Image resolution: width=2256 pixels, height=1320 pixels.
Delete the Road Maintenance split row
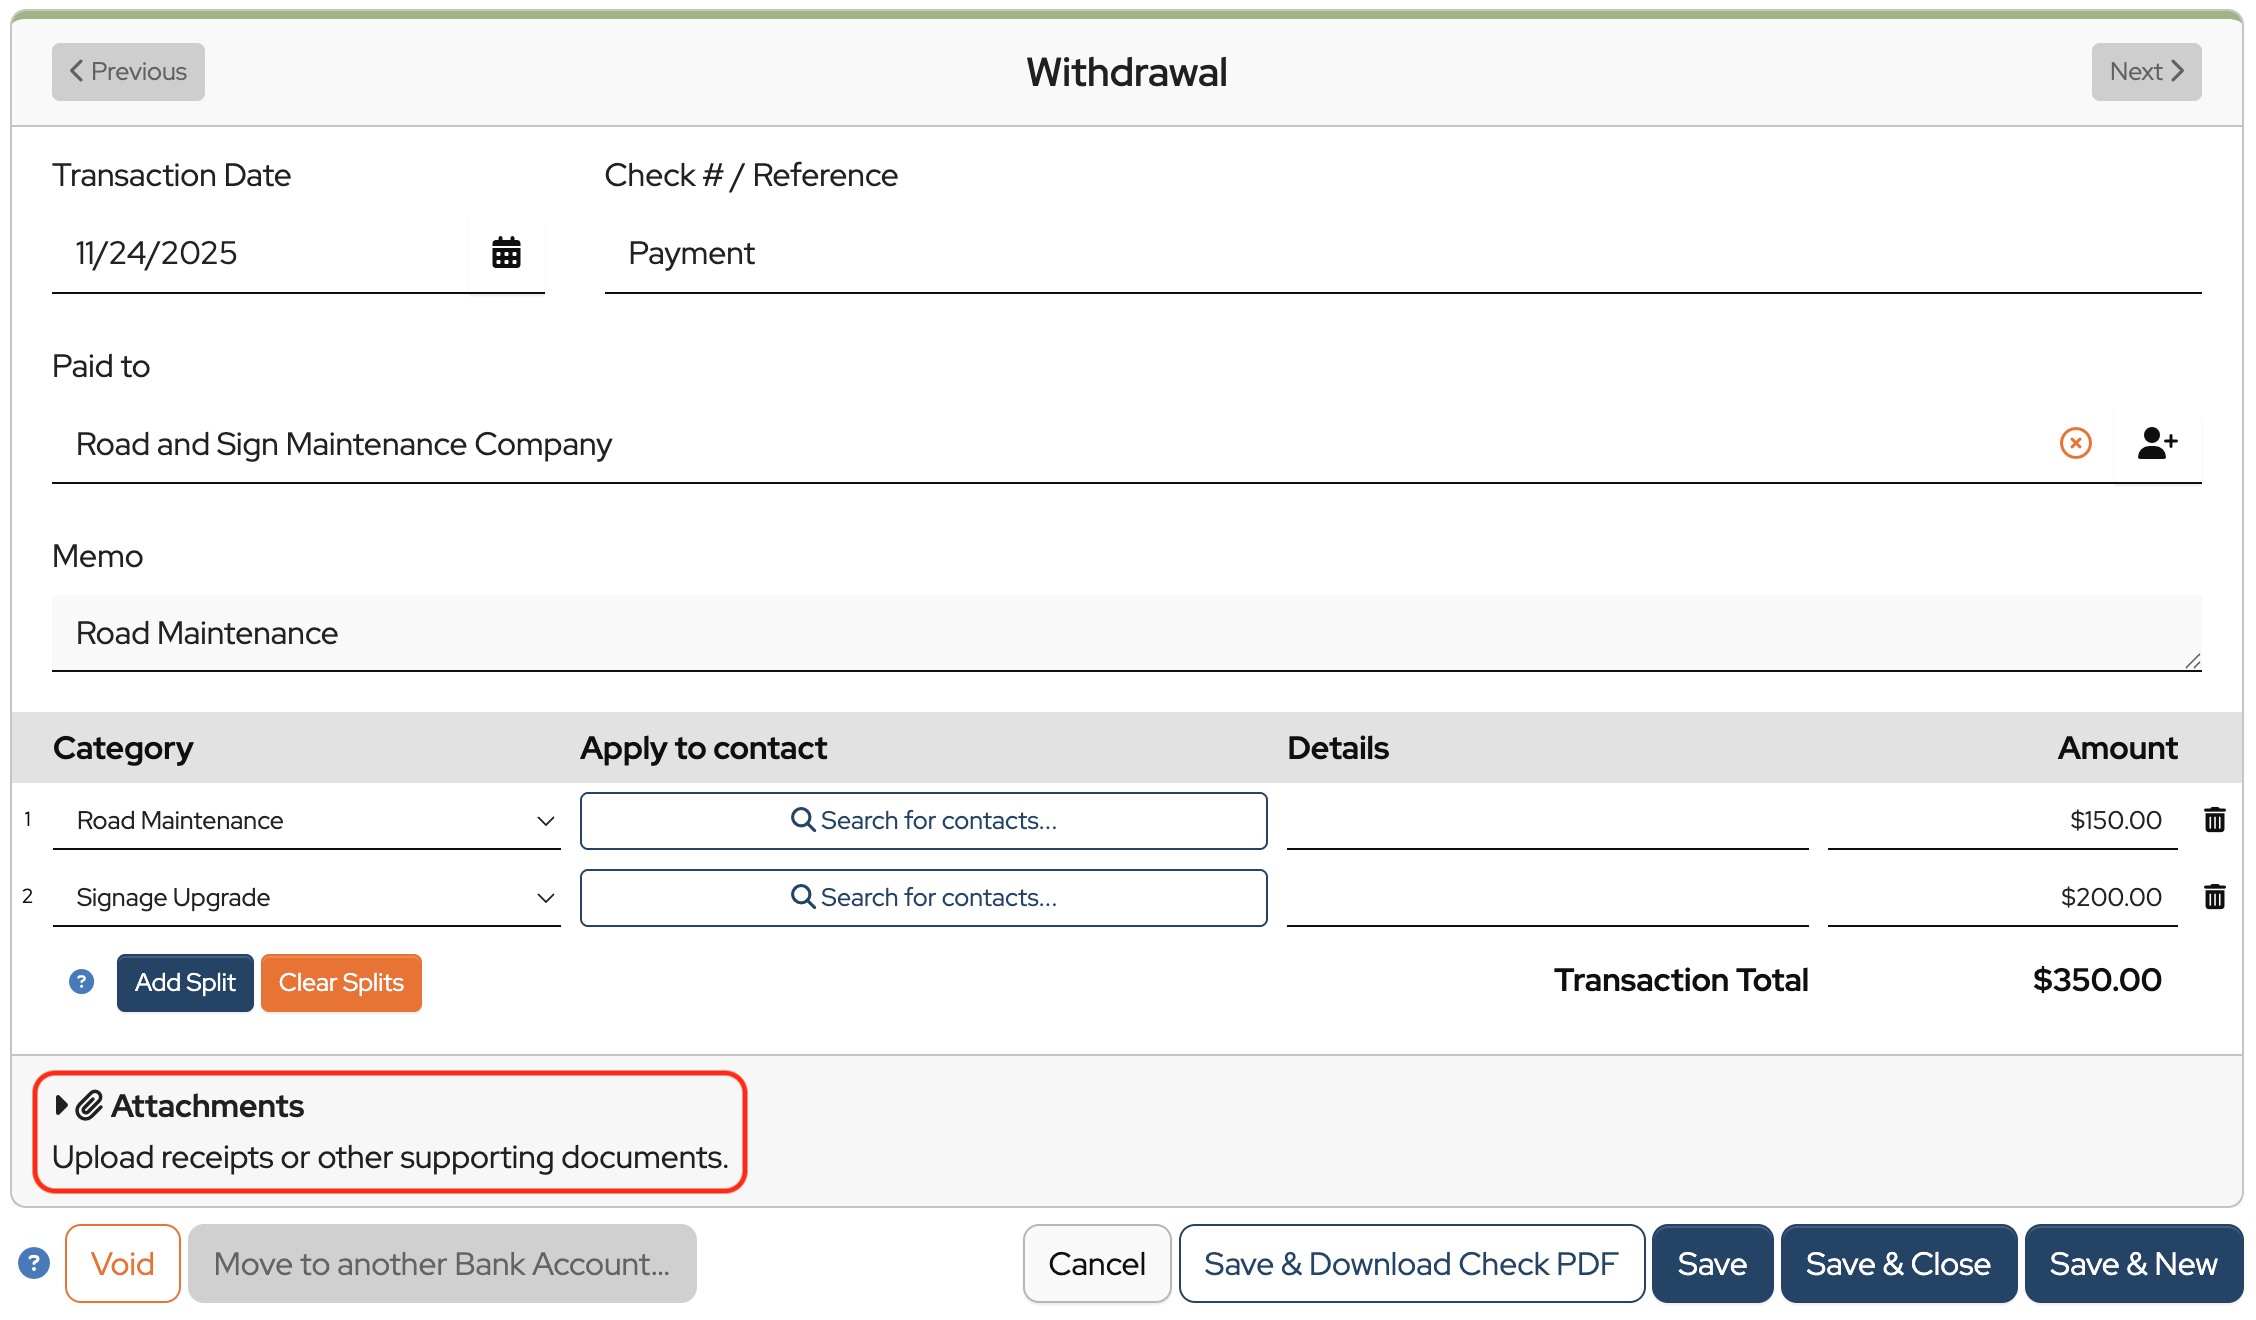(2214, 820)
